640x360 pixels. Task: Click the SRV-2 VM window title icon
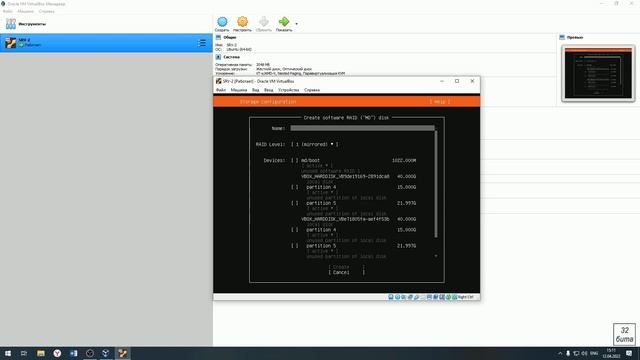point(218,81)
